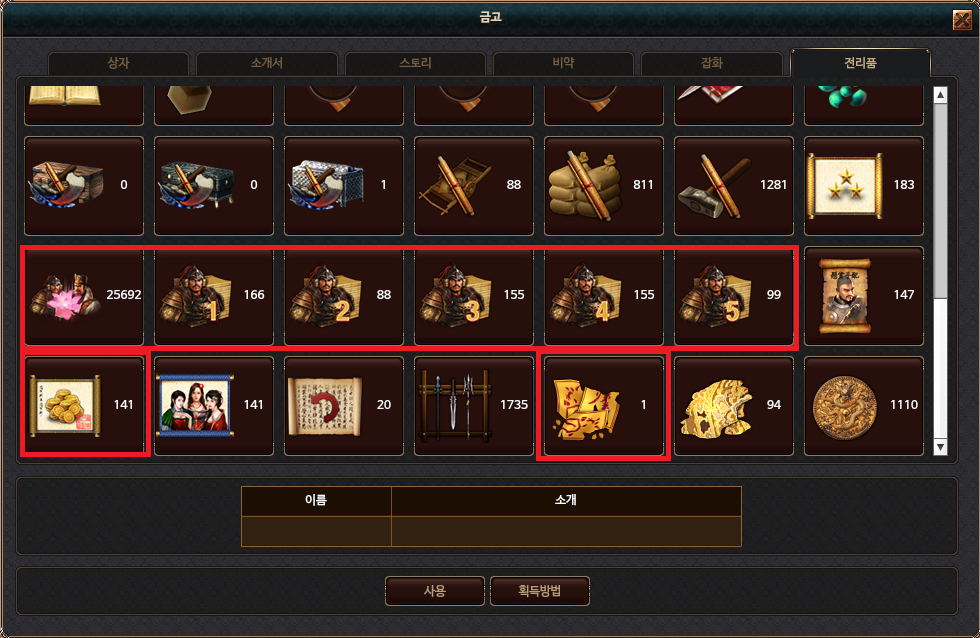The image size is (980, 638).
Task: Select the three-star scroll item with 183
Action: click(864, 186)
